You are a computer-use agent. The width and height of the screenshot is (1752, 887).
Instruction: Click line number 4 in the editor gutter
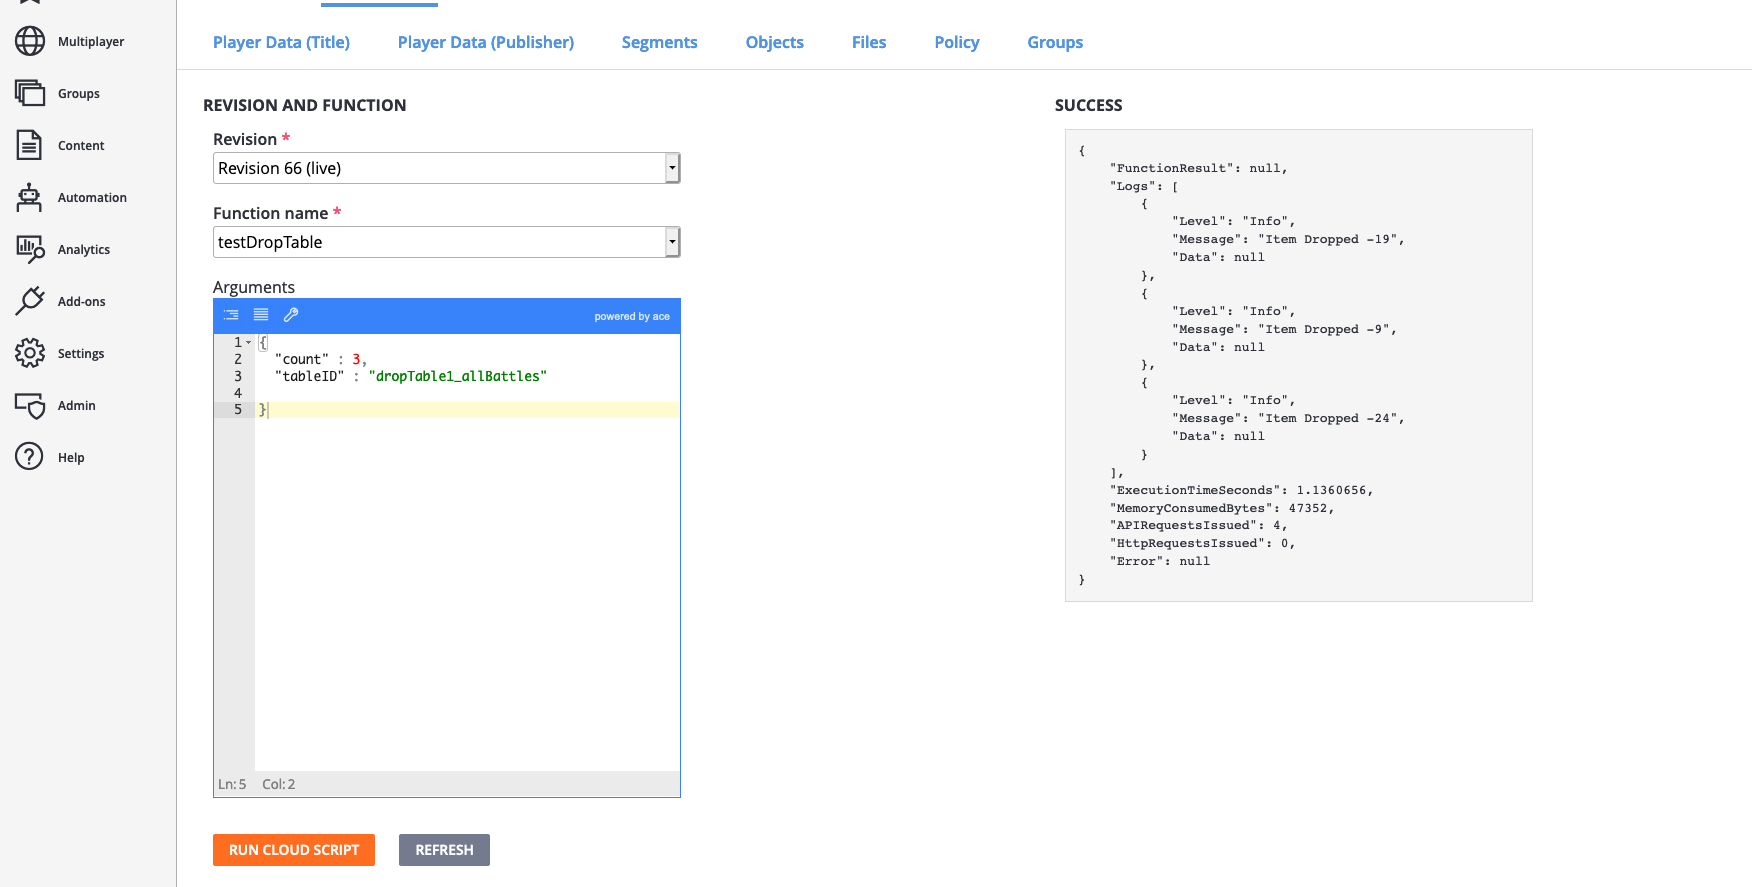click(x=238, y=393)
